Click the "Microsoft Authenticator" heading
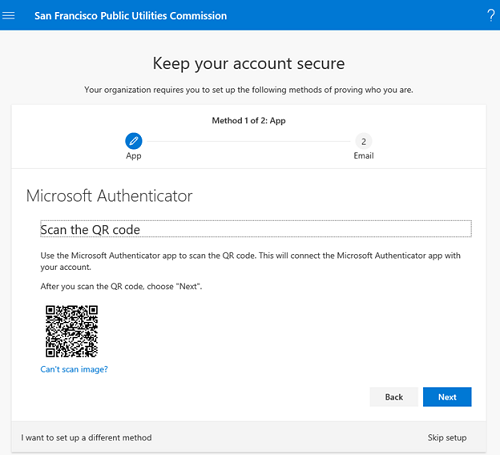The width and height of the screenshot is (500, 455). tap(109, 196)
